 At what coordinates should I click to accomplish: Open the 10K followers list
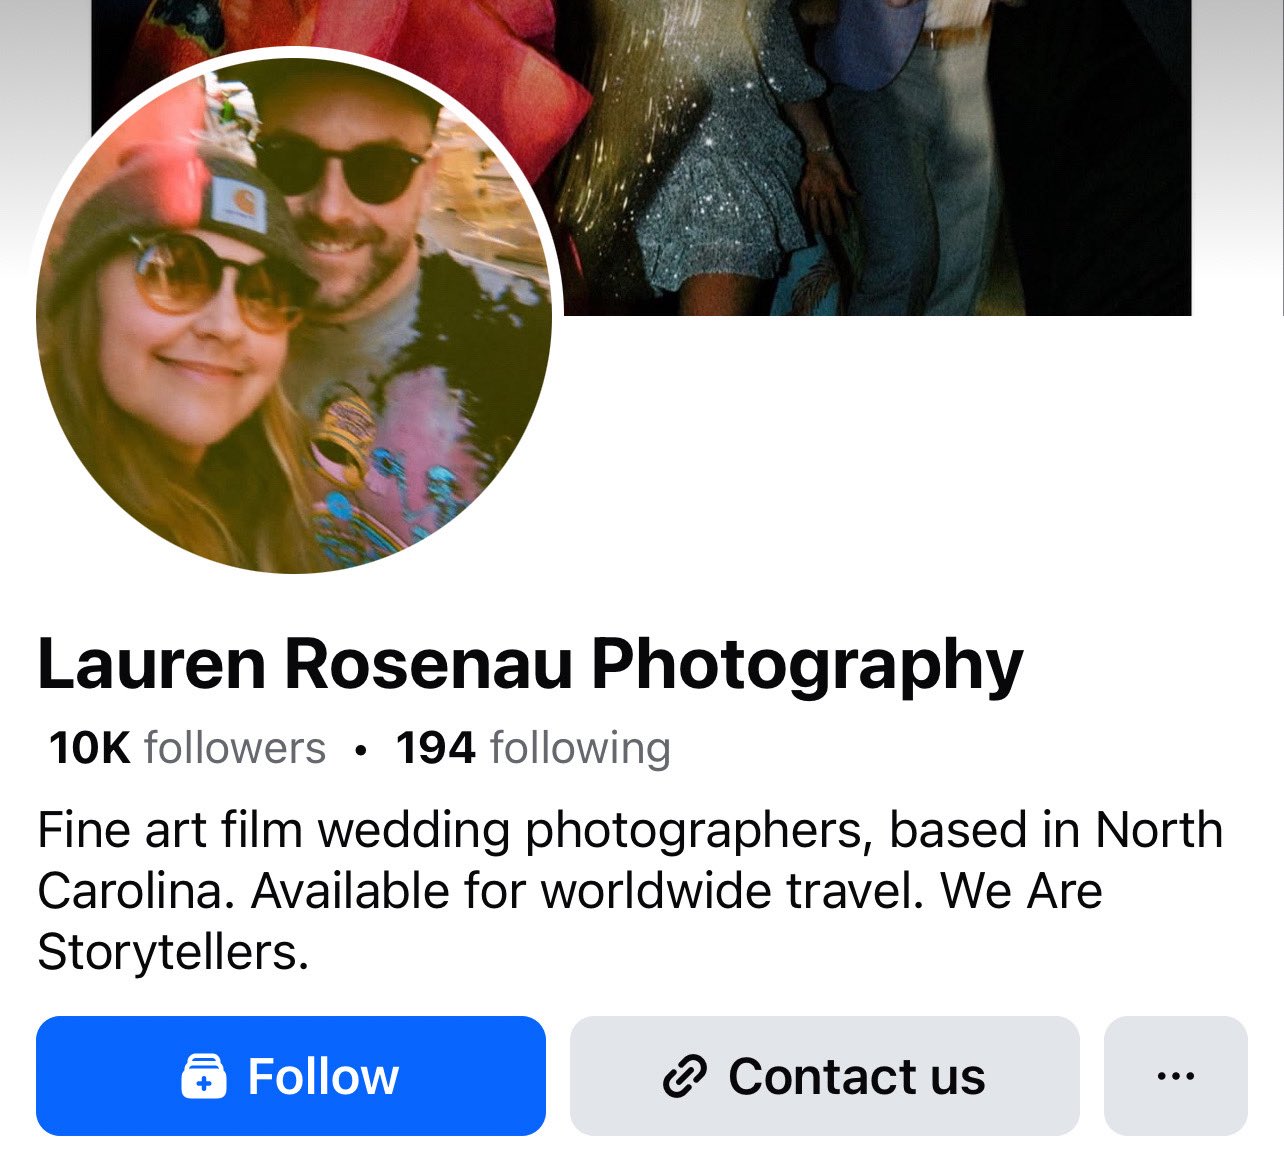pos(187,748)
